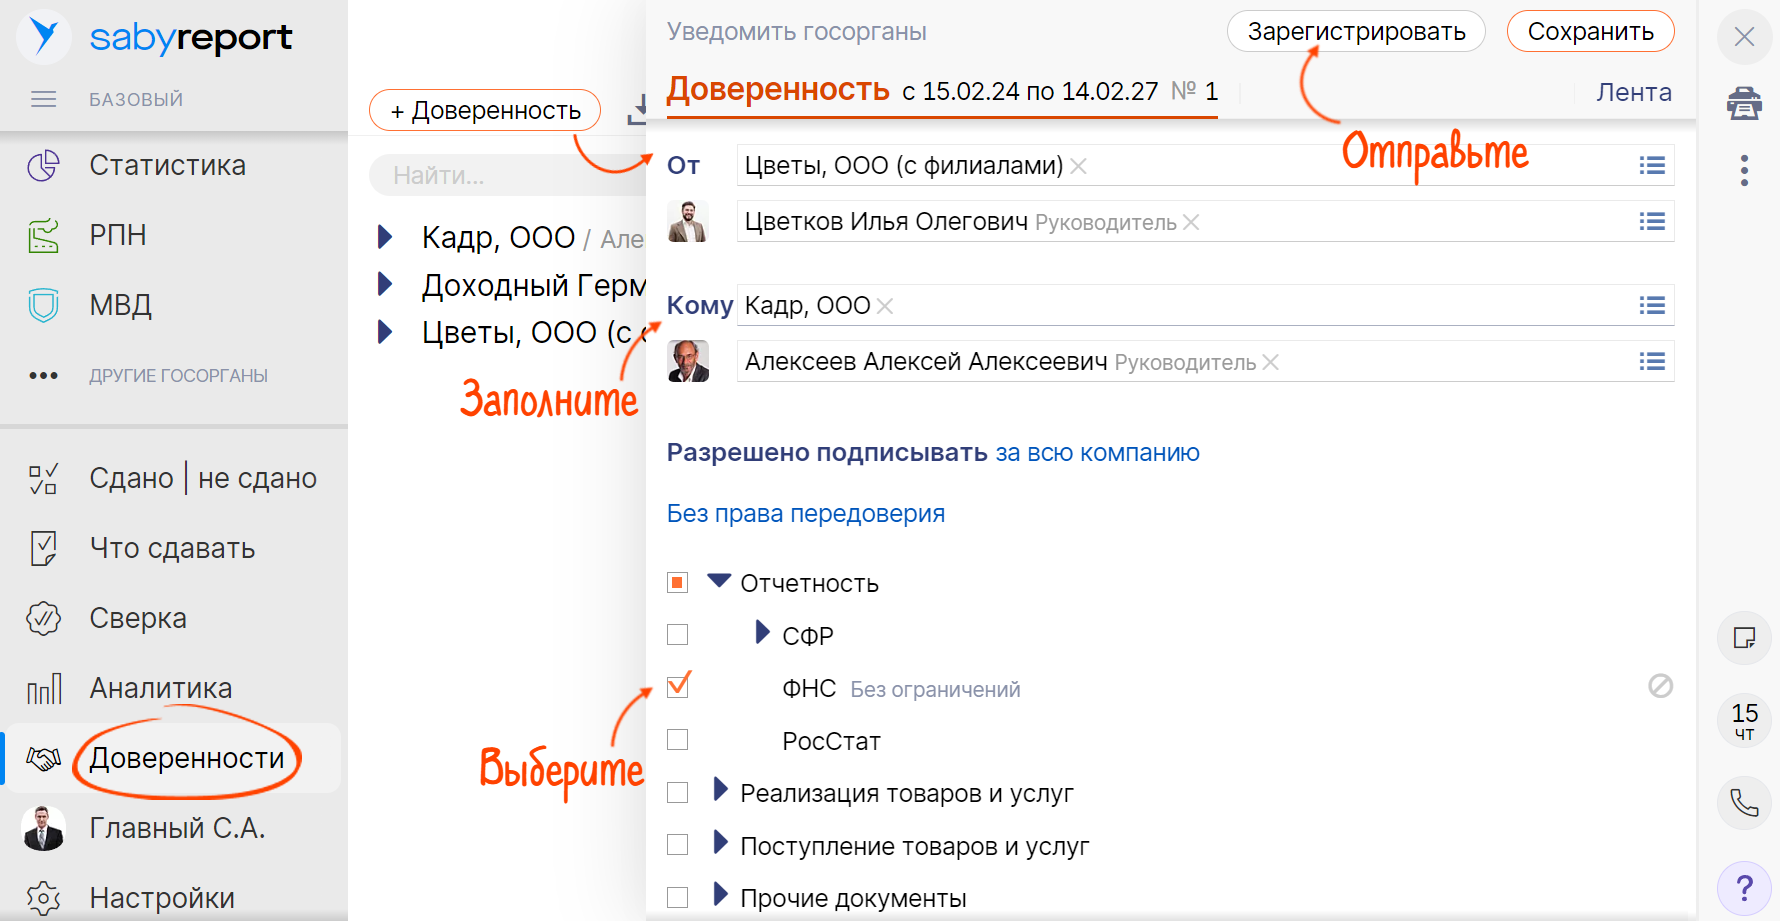The height and width of the screenshot is (921, 1780).
Task: Click the Зарегистрировать button
Action: point(1356,32)
